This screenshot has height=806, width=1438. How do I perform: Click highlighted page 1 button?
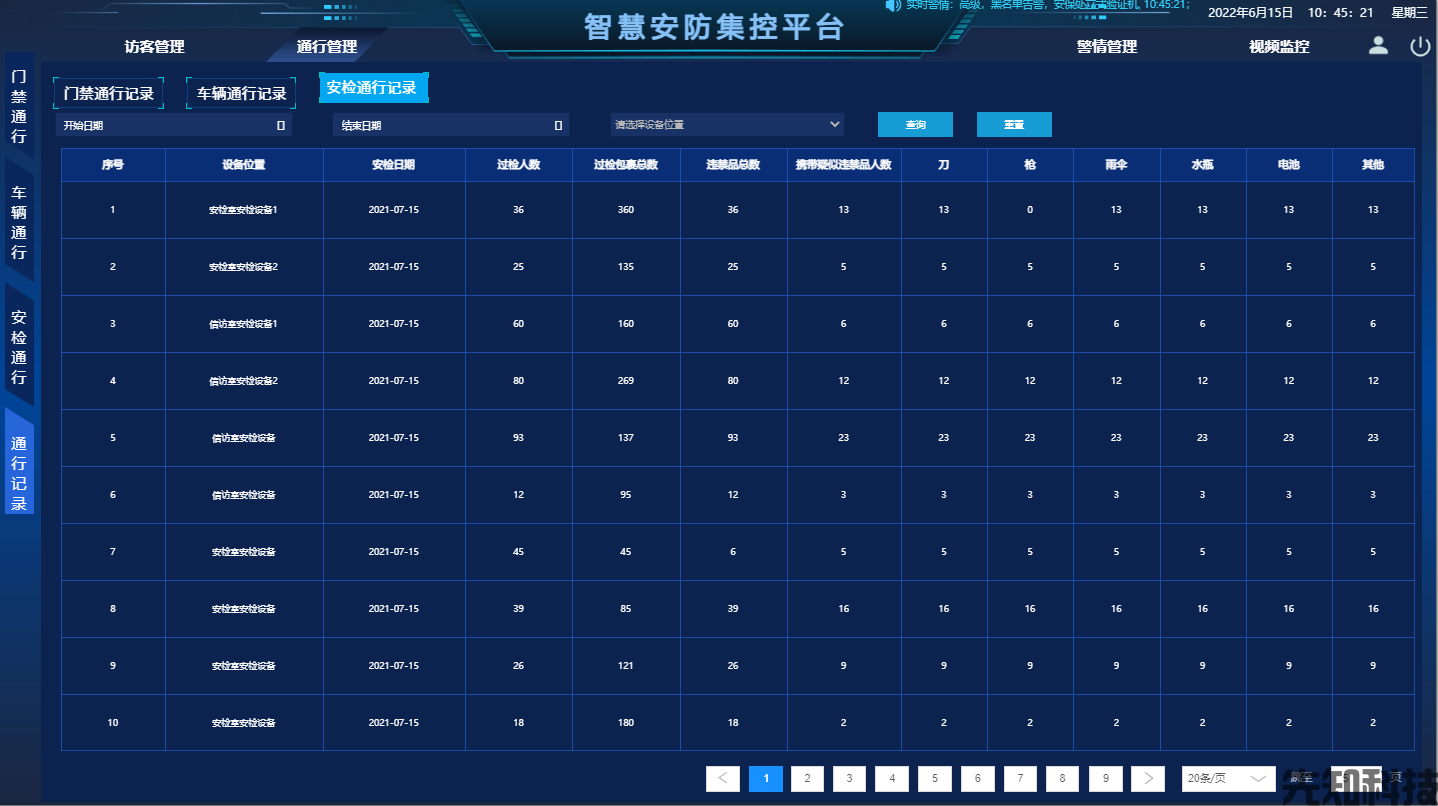coord(766,778)
